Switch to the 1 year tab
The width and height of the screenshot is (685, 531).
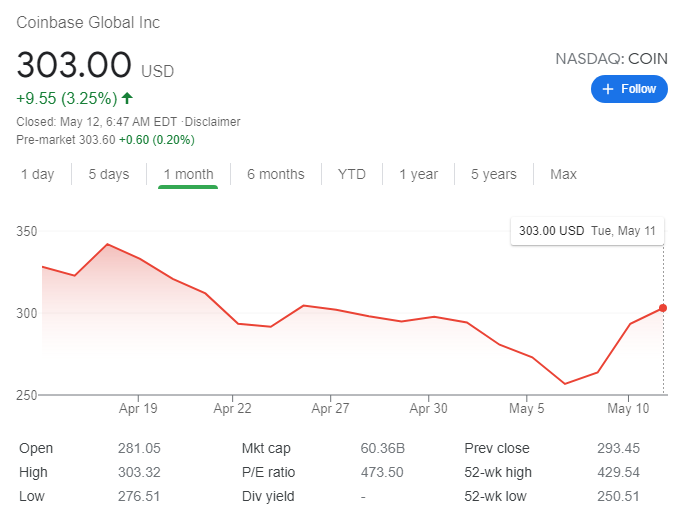[418, 174]
